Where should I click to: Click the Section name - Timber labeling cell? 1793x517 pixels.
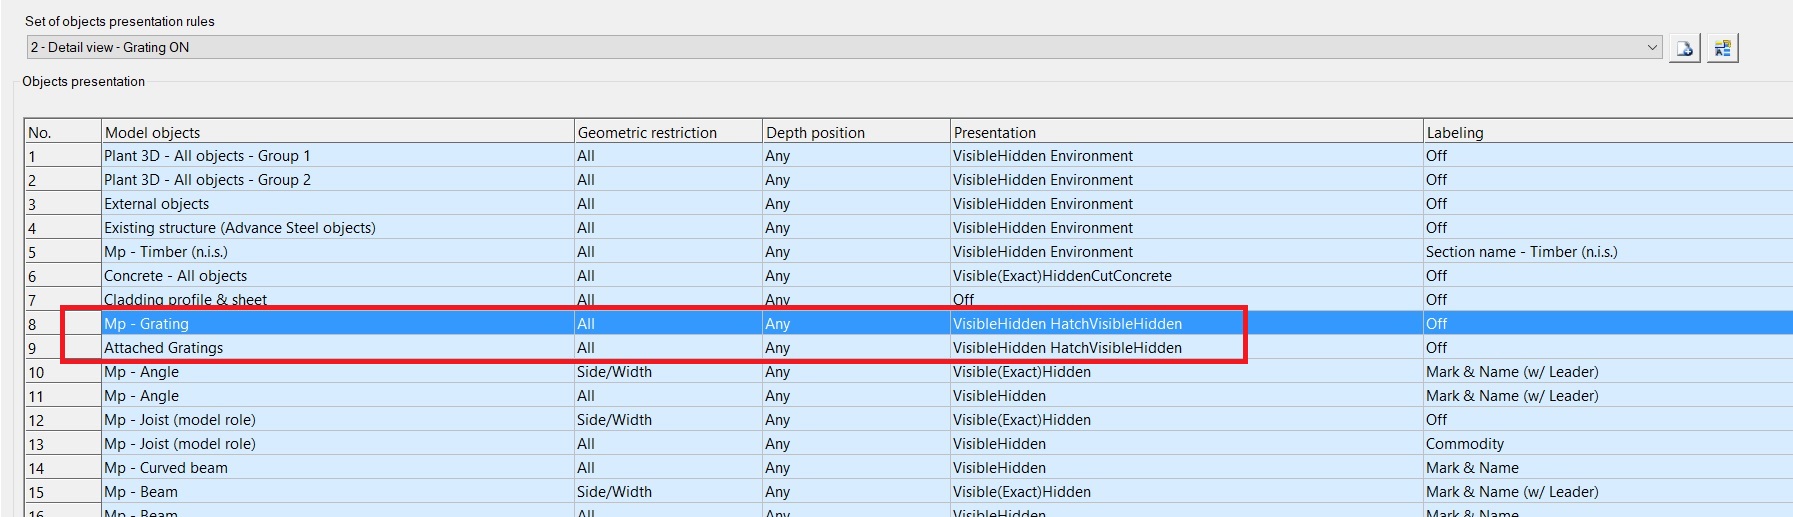pyautogui.click(x=1521, y=252)
